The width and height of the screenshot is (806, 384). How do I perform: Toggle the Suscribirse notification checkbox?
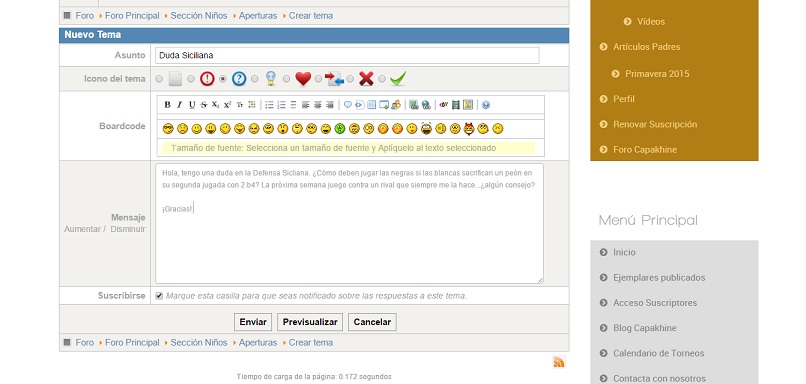click(159, 296)
